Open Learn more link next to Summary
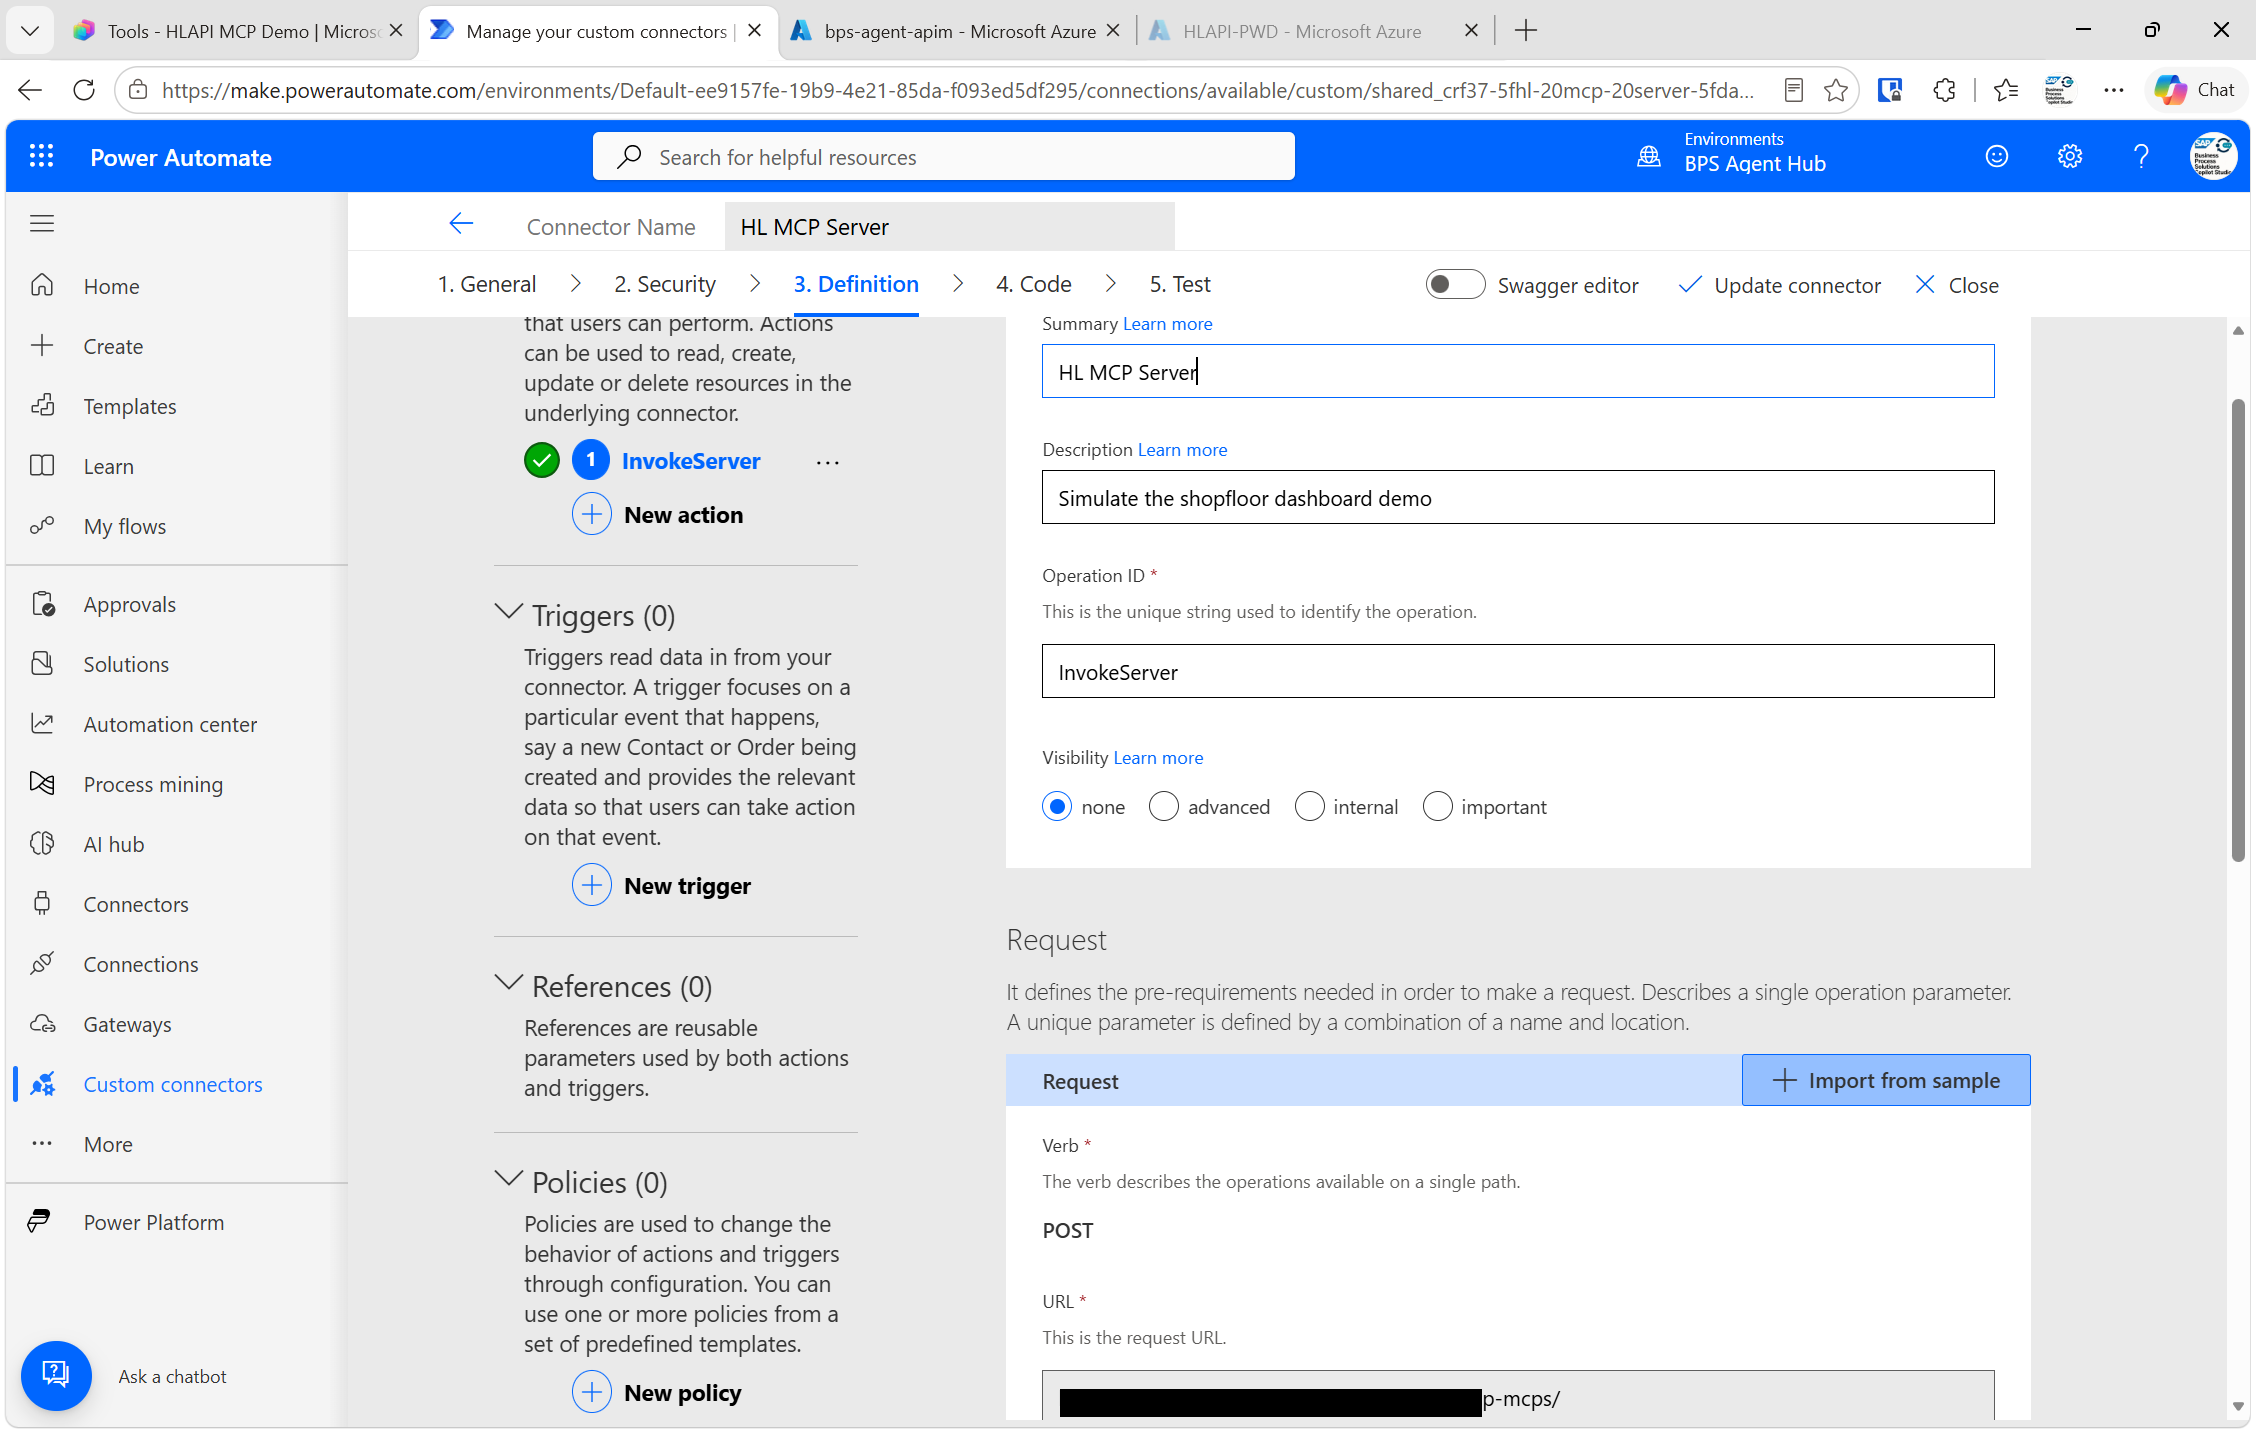Image resolution: width=2256 pixels, height=1432 pixels. click(1167, 323)
